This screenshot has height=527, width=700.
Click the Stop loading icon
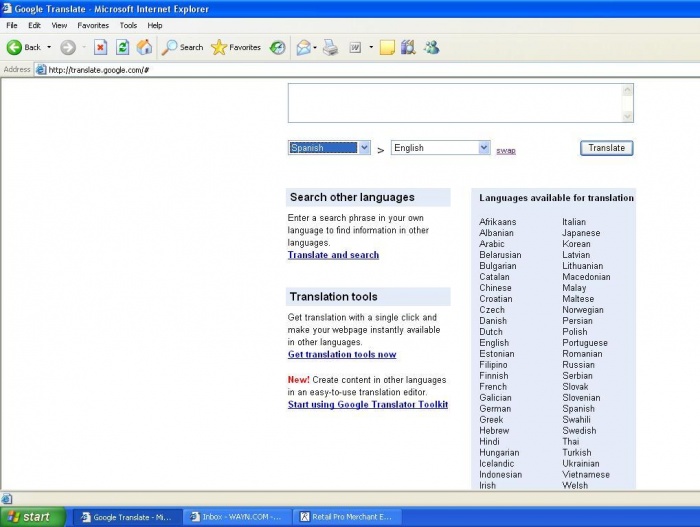[x=100, y=47]
